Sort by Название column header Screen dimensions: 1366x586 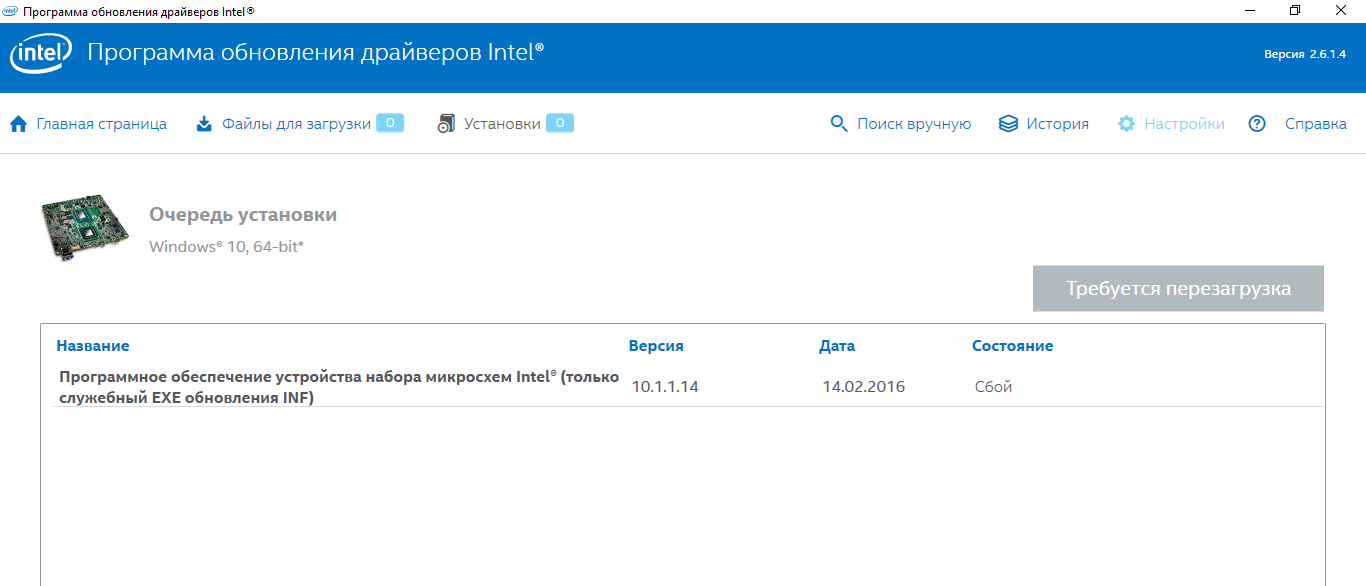pos(93,346)
